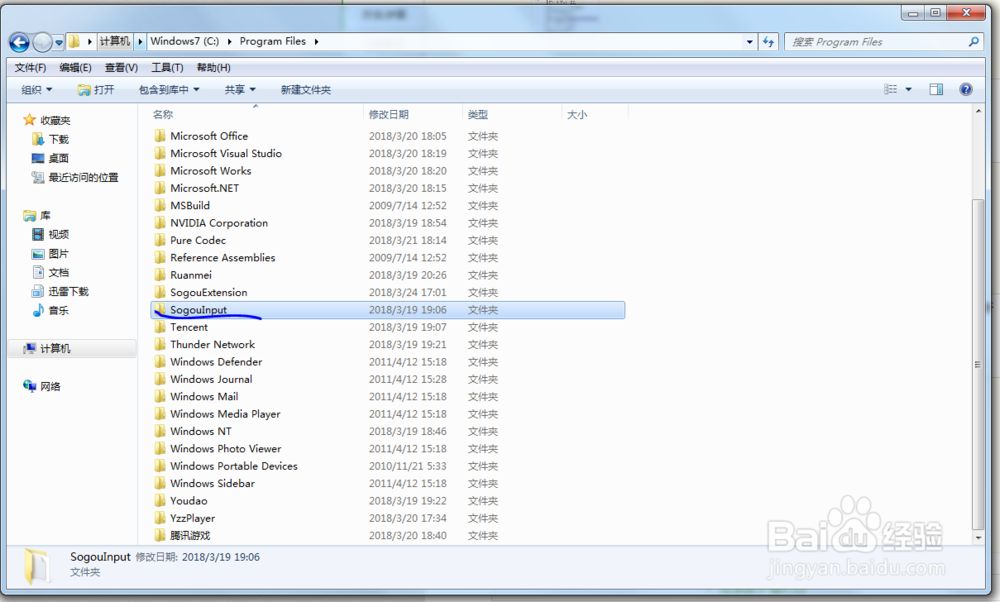The height and width of the screenshot is (602, 1000).
Task: Open 视频 library
Action: pyautogui.click(x=58, y=235)
